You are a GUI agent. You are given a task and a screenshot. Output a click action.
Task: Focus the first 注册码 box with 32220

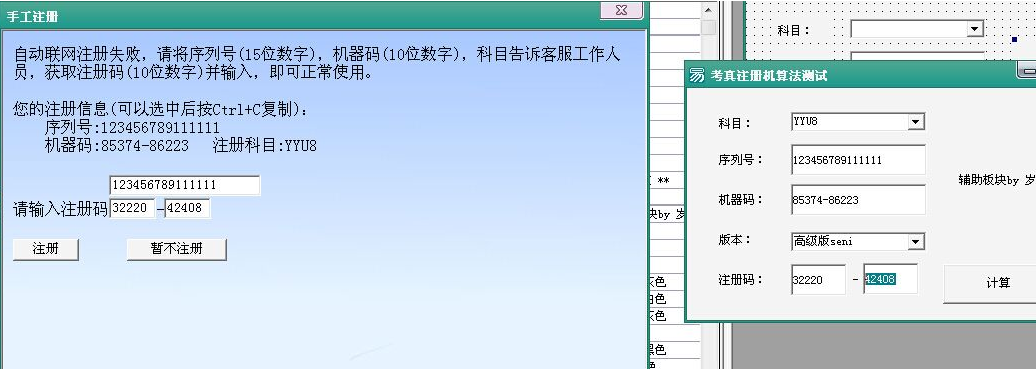point(818,279)
